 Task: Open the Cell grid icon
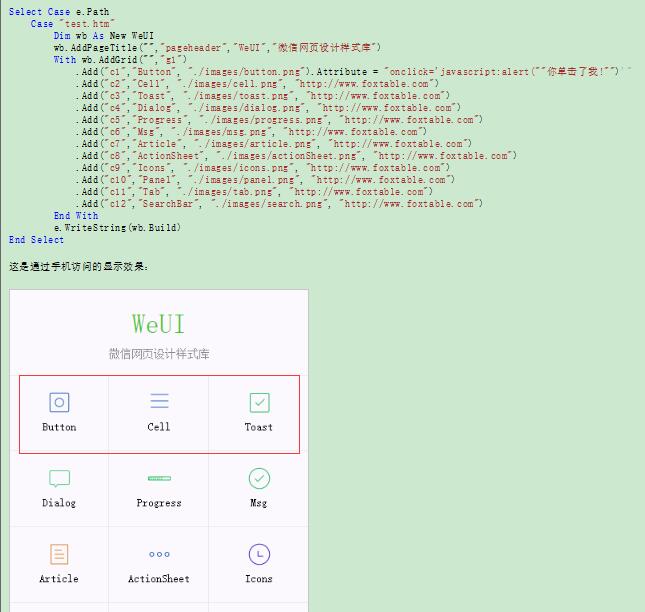(x=159, y=401)
